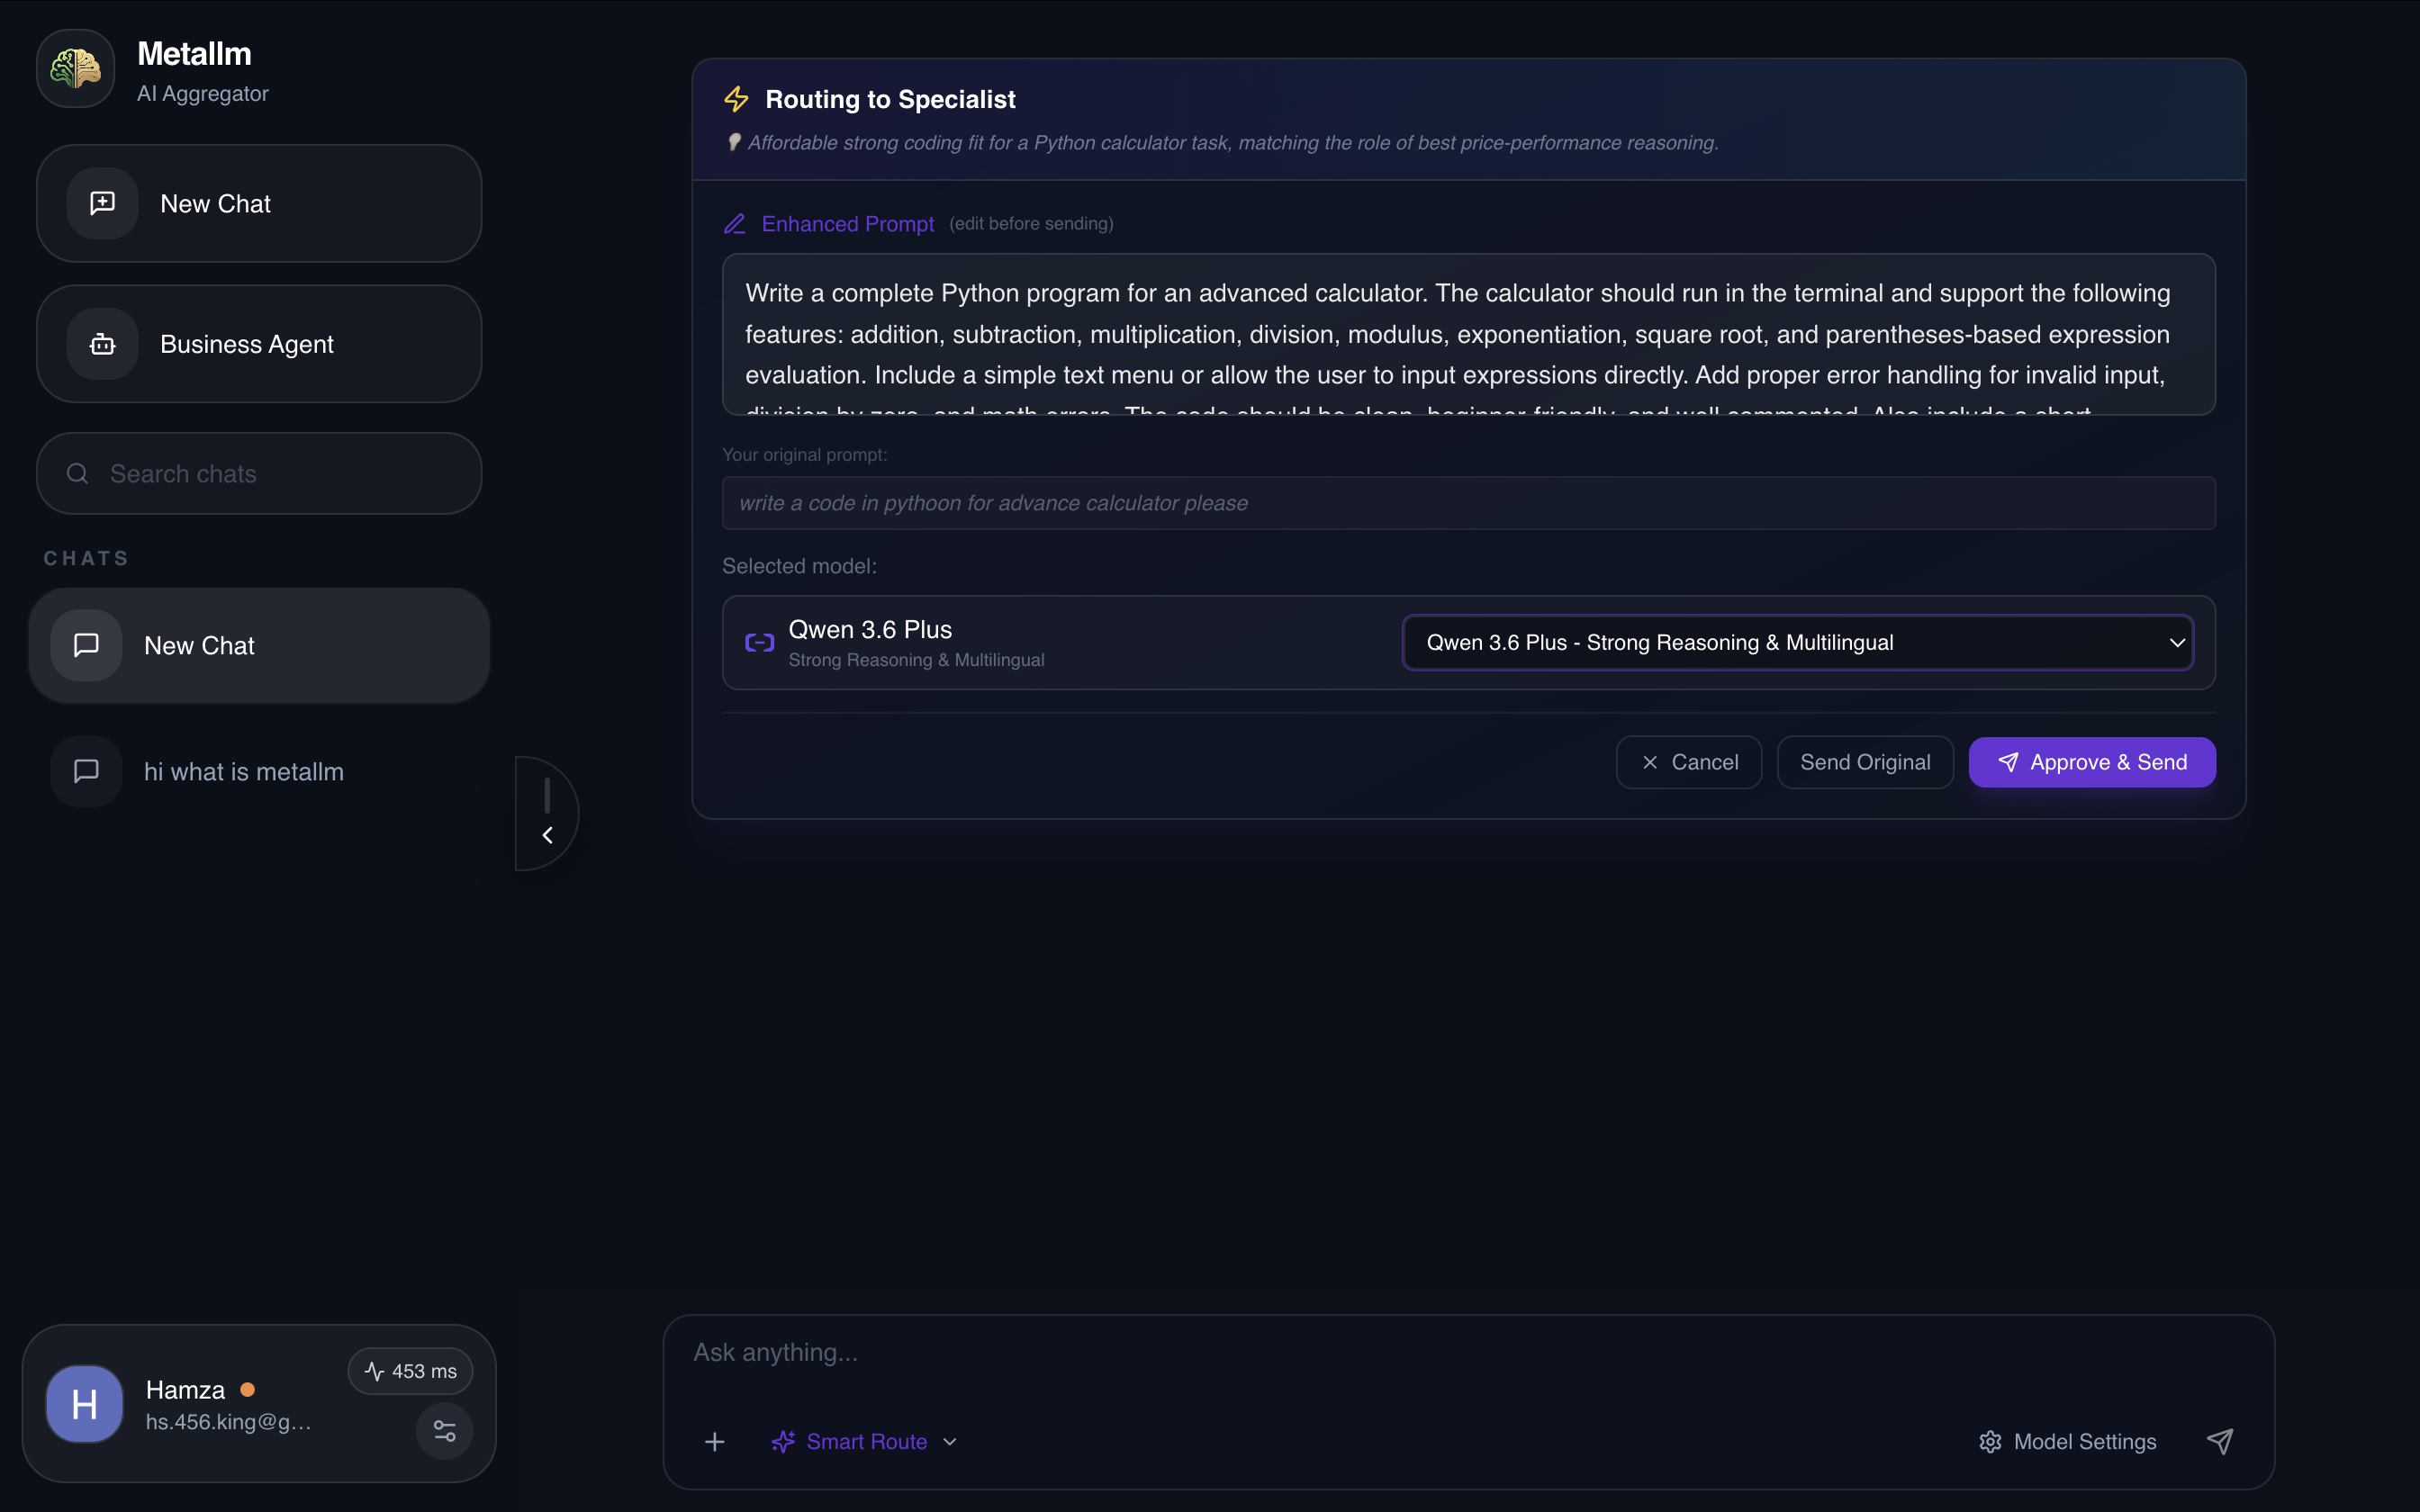Click the Qwen 3.6 Plus model icon

click(760, 643)
